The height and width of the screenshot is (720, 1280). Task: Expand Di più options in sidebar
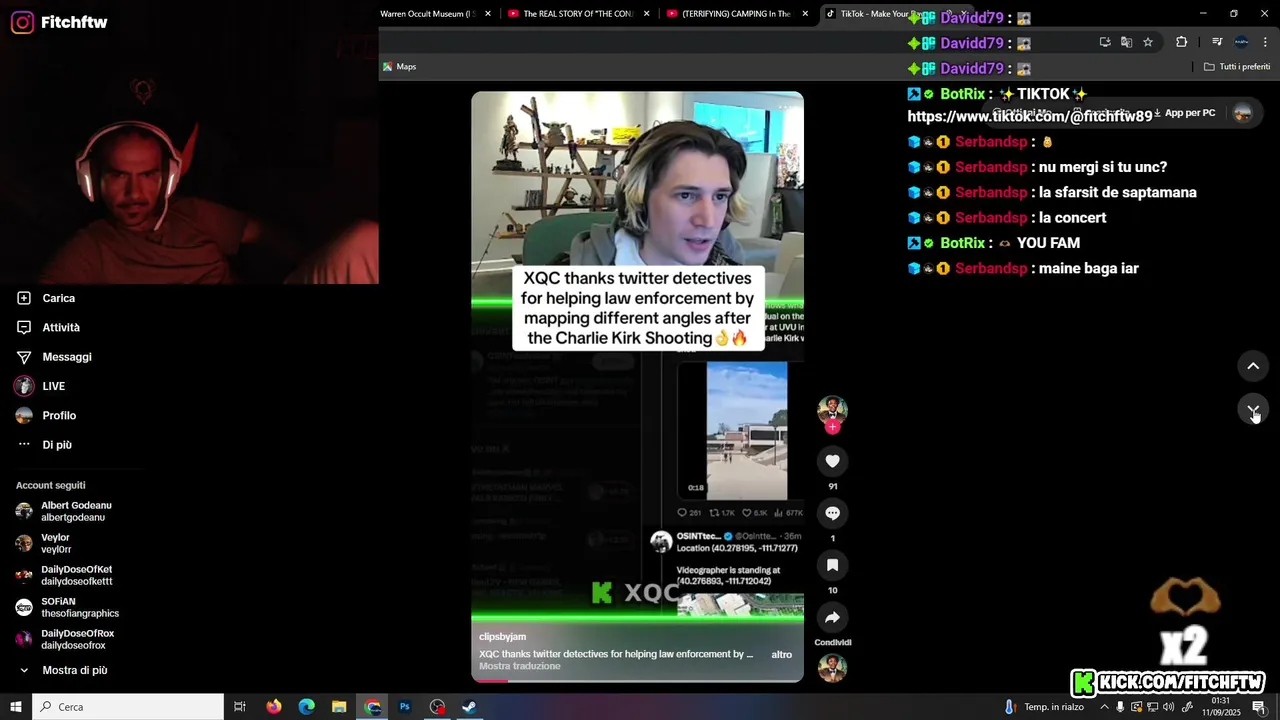(x=45, y=445)
